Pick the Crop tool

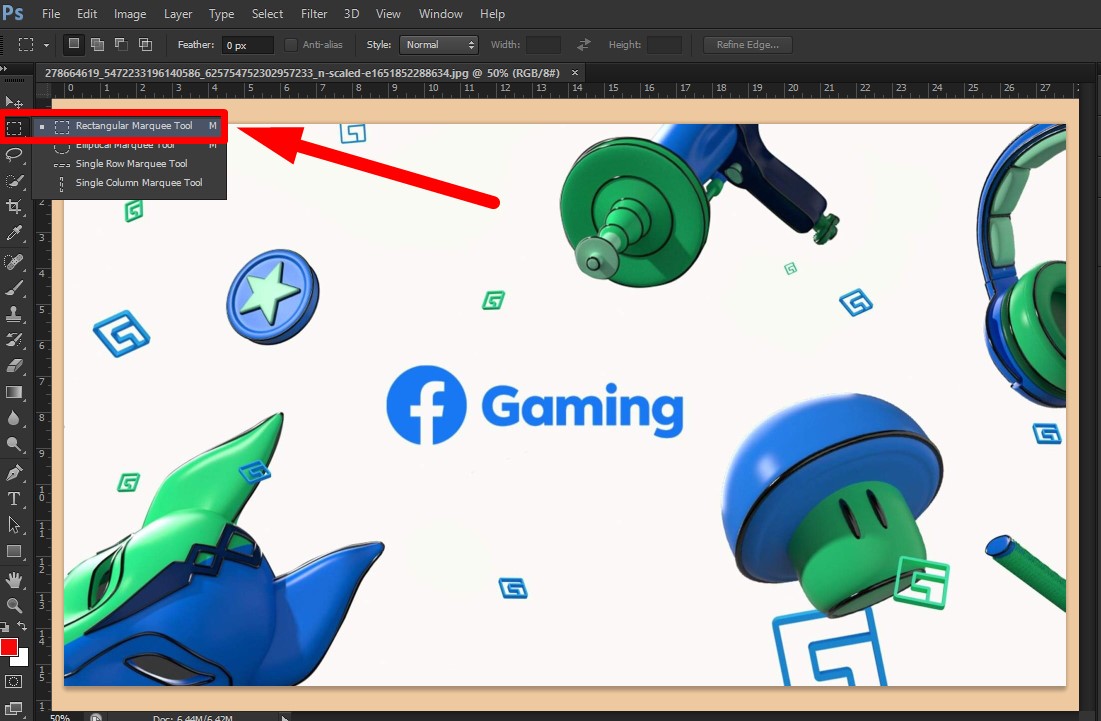point(14,206)
